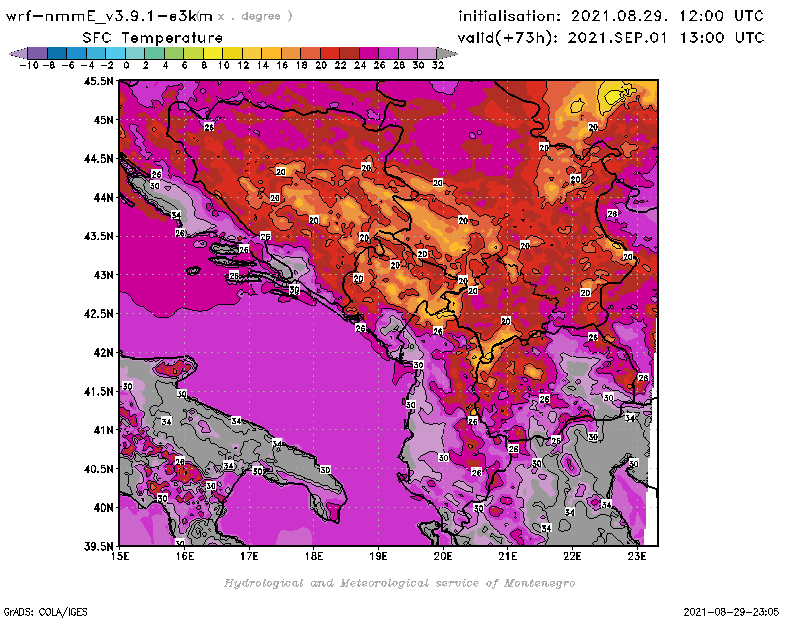This screenshot has width=800, height=618.
Task: Click the legend scale label '-10'
Action: click(x=29, y=65)
